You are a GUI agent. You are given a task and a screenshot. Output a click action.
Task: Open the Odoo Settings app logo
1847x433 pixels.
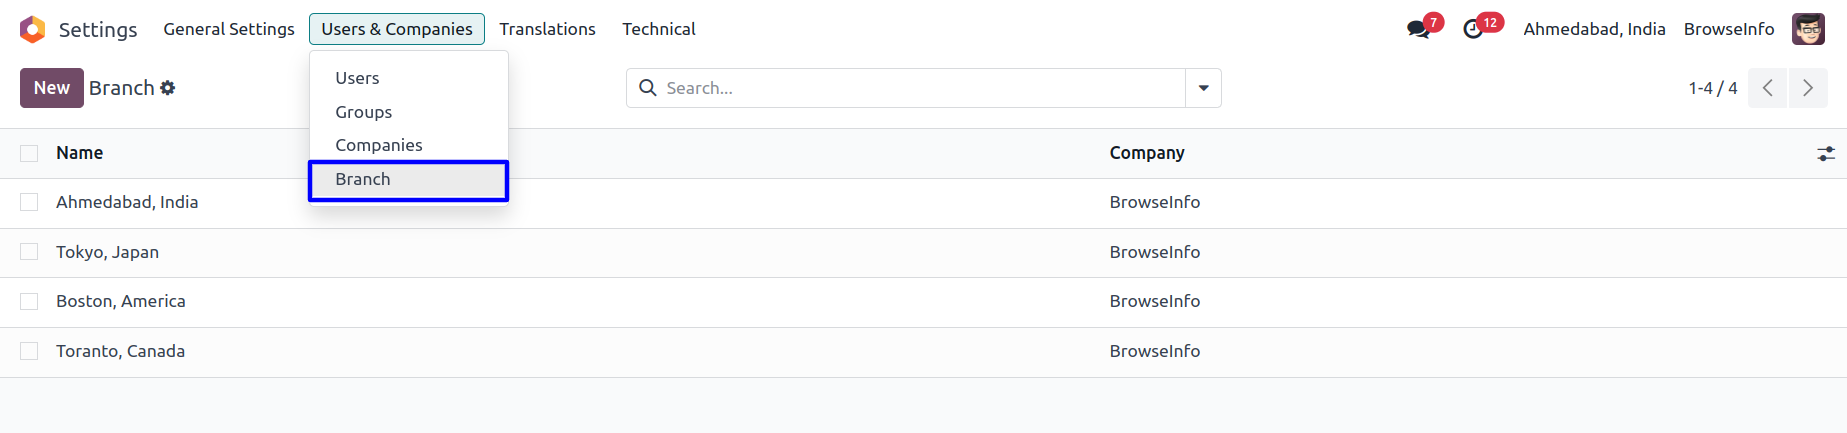tap(33, 30)
